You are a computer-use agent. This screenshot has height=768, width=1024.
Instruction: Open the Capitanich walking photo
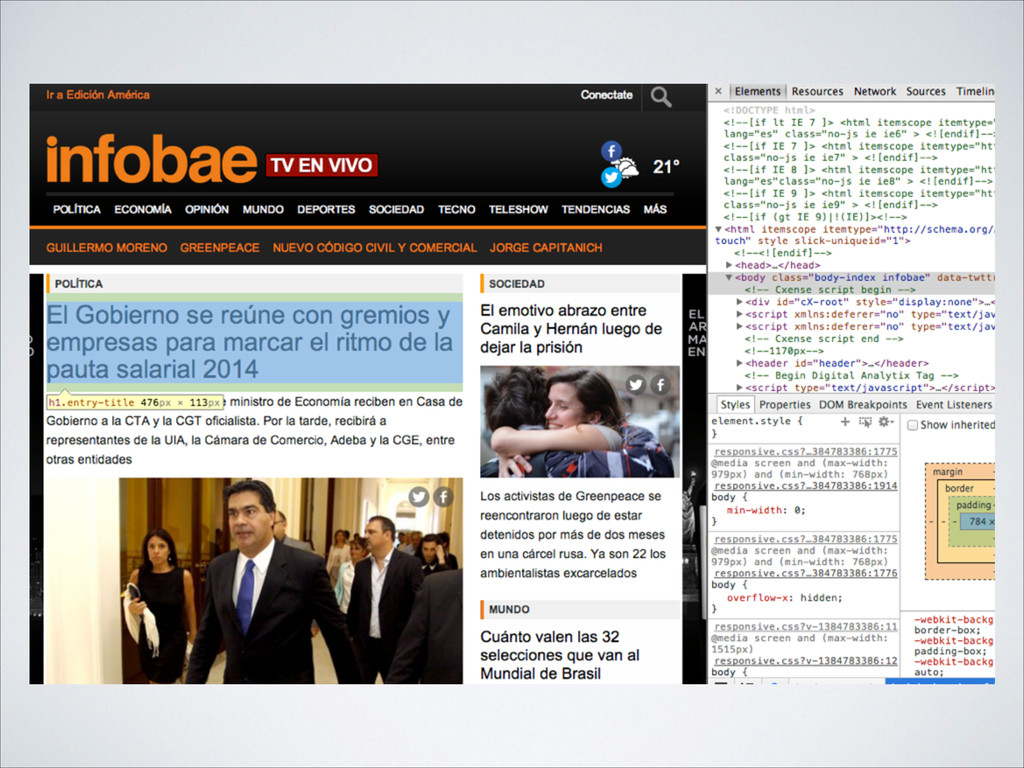[254, 581]
